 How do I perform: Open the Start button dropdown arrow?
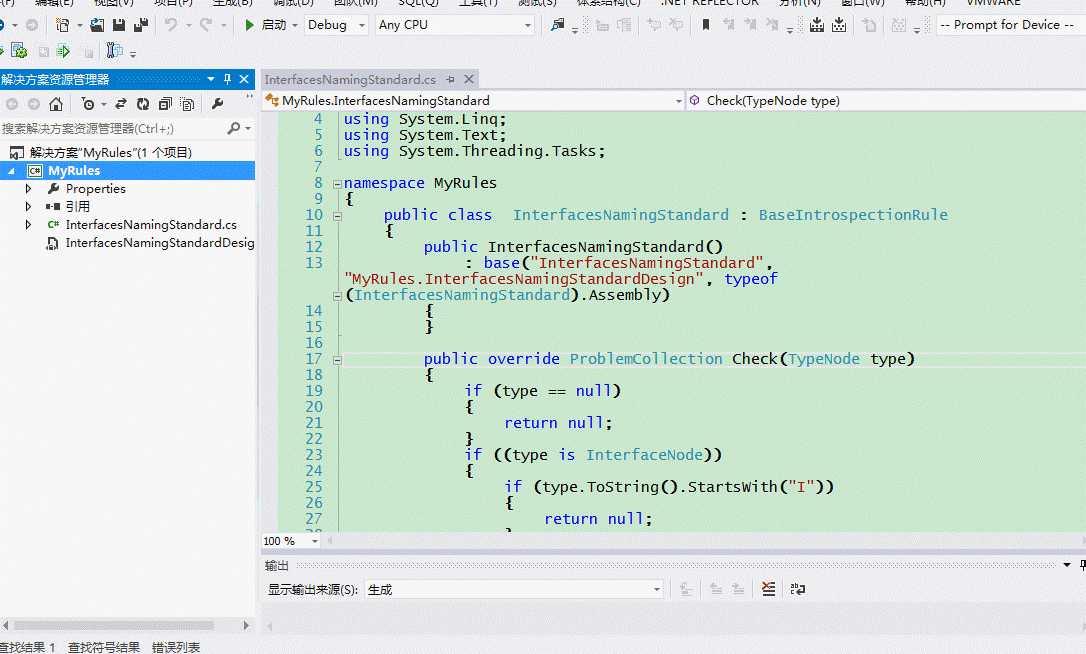coord(295,26)
